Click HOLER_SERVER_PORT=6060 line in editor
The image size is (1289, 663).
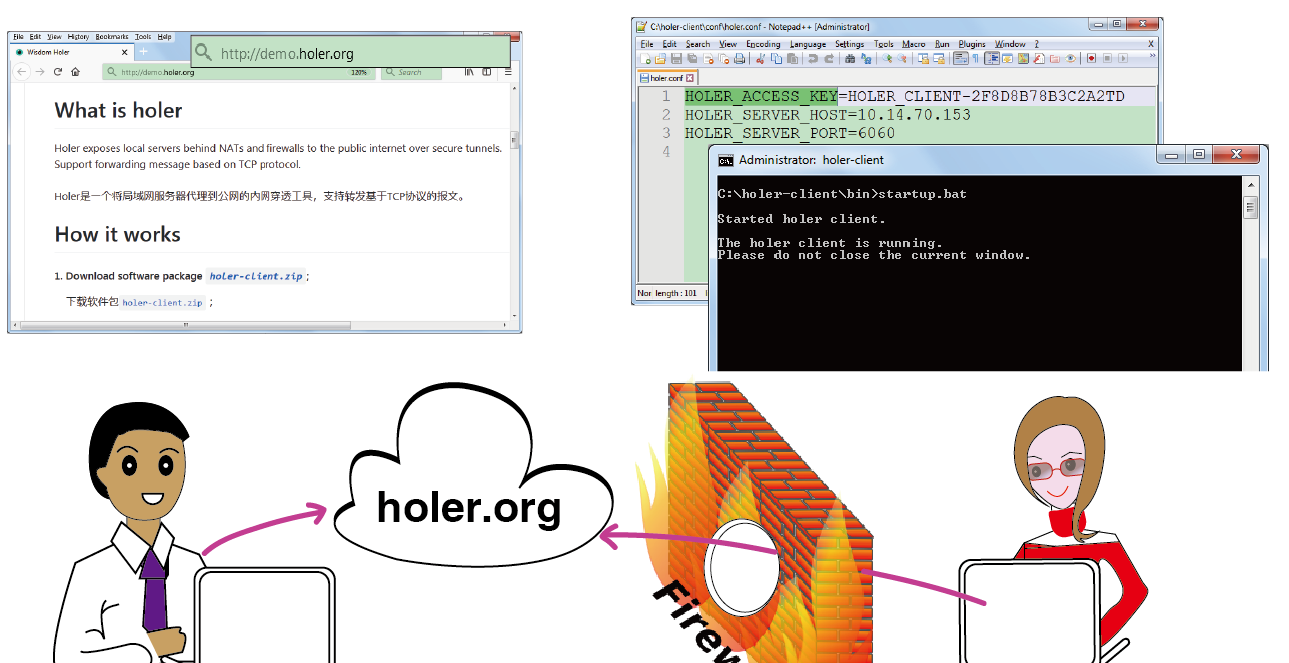[789, 133]
